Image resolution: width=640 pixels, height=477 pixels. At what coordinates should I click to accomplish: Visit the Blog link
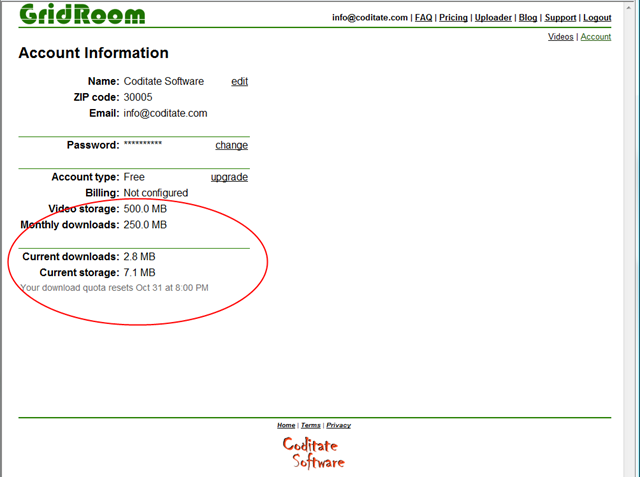click(528, 18)
